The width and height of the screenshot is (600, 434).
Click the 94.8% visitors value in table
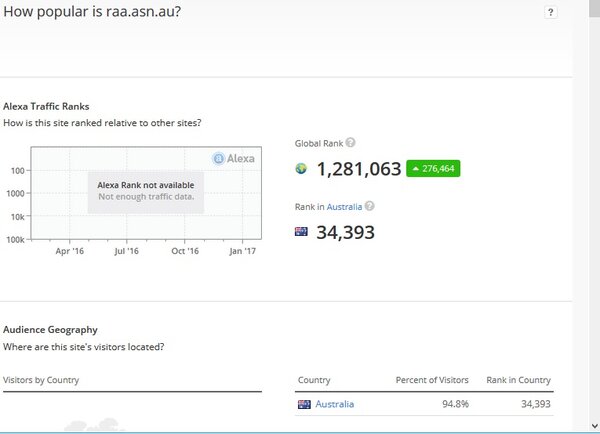453,404
